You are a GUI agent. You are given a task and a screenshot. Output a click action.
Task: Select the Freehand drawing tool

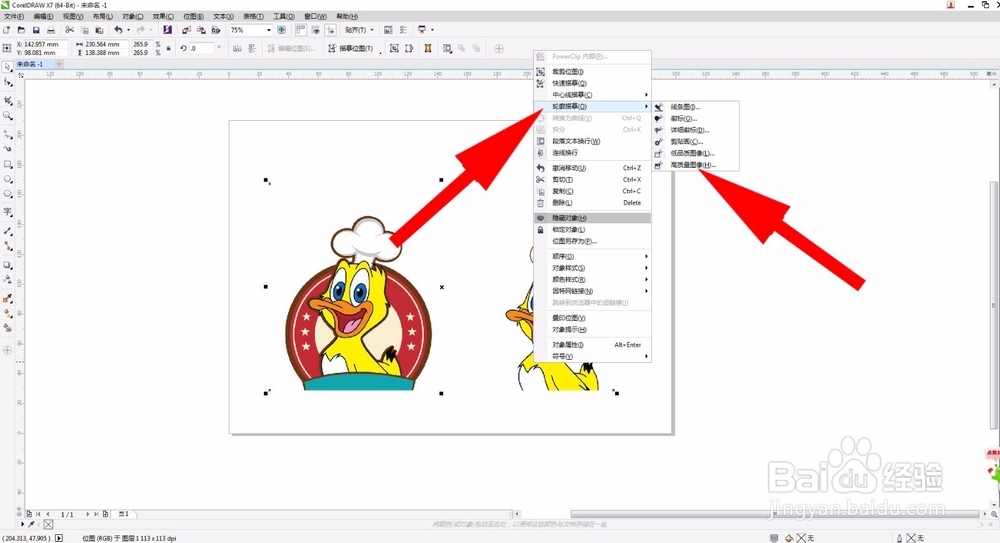7,134
